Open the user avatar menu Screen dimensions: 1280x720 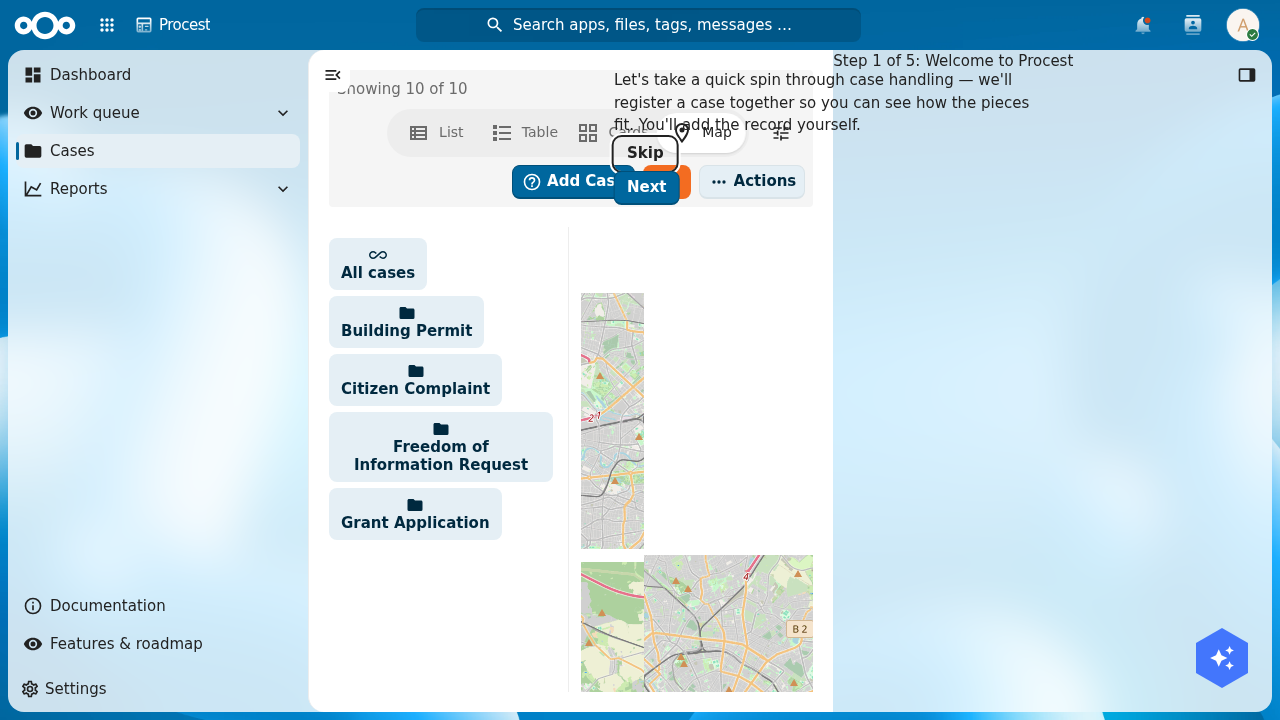[1243, 25]
